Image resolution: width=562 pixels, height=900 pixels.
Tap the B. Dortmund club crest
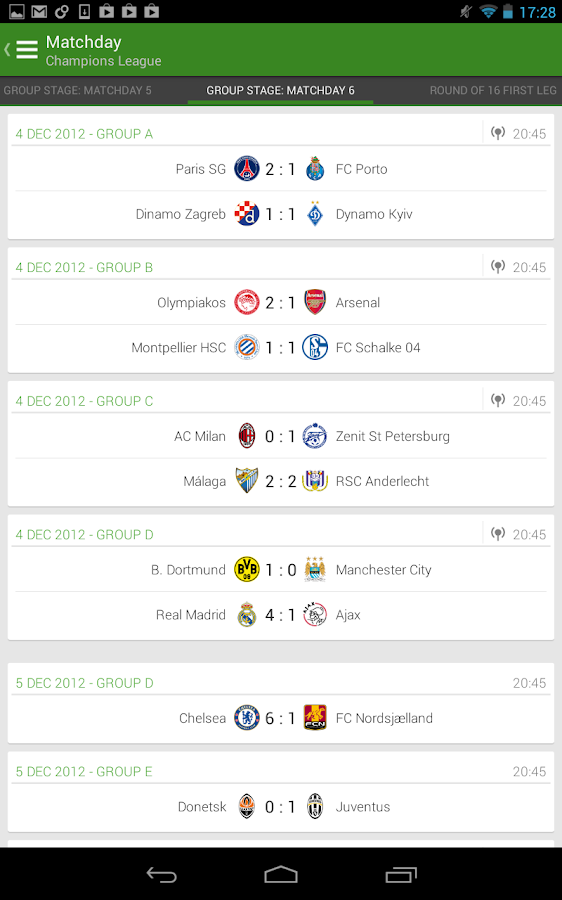(x=247, y=569)
